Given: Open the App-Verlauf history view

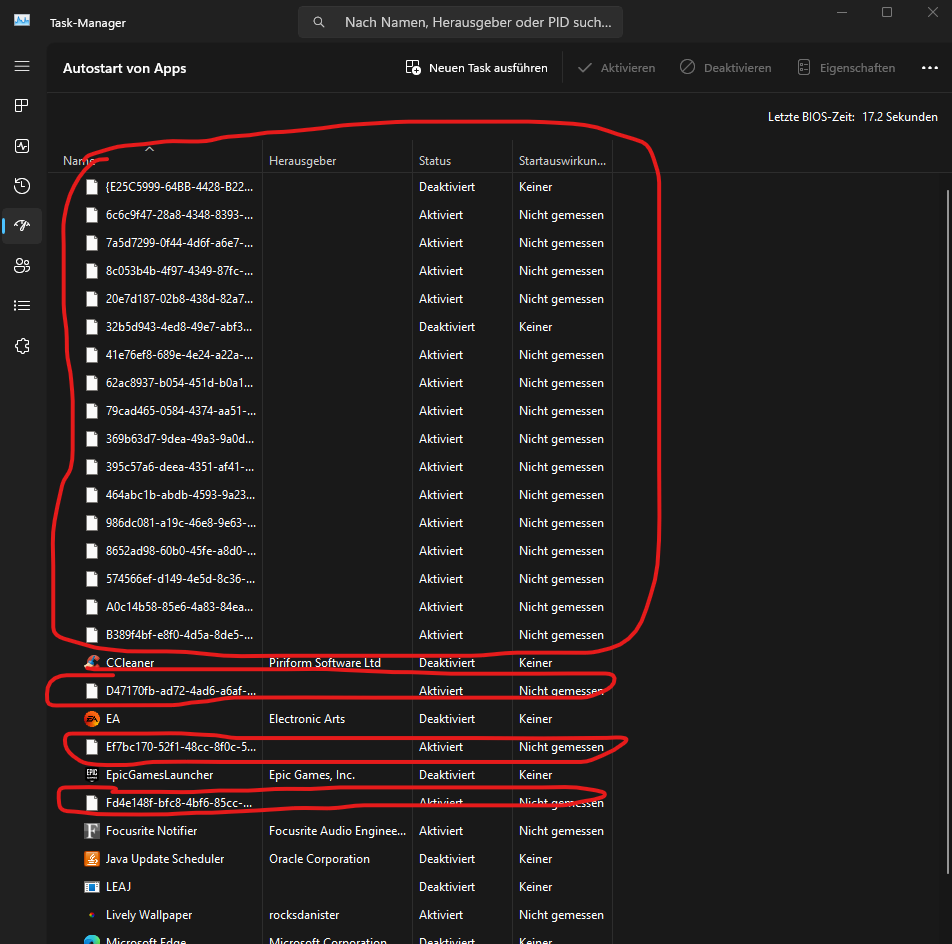Looking at the screenshot, I should click(x=22, y=185).
